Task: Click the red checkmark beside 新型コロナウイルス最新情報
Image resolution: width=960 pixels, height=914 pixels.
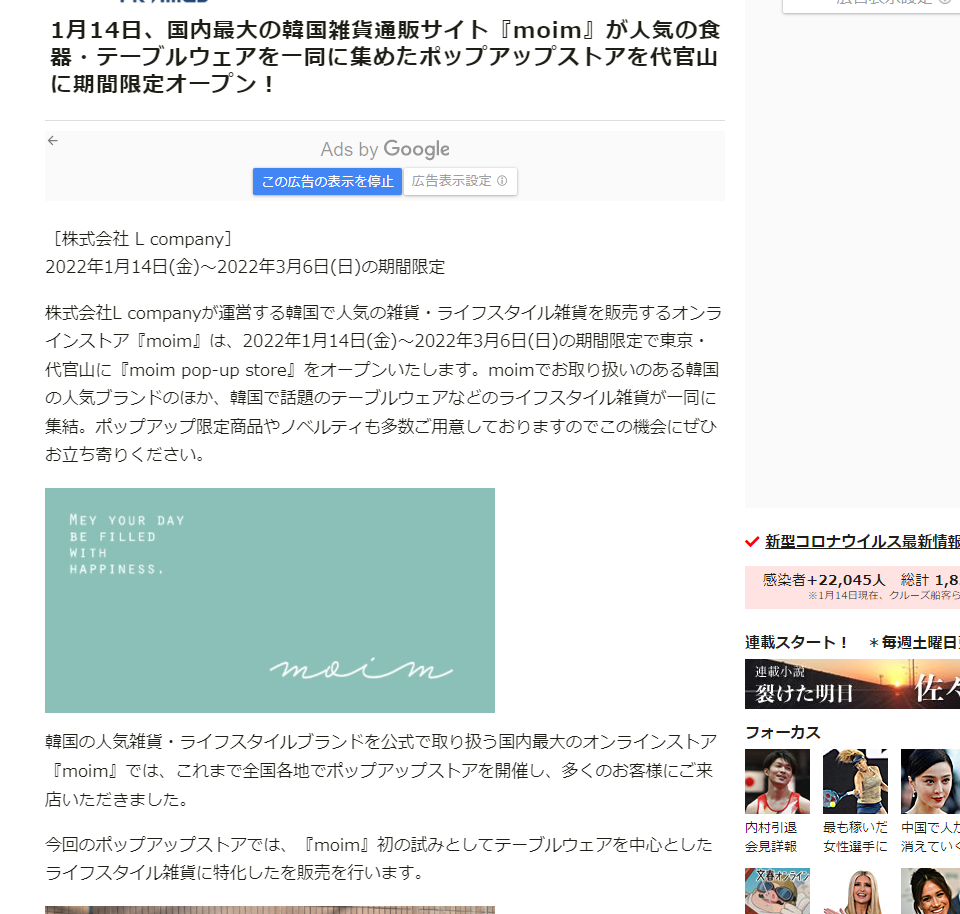Action: 752,542
